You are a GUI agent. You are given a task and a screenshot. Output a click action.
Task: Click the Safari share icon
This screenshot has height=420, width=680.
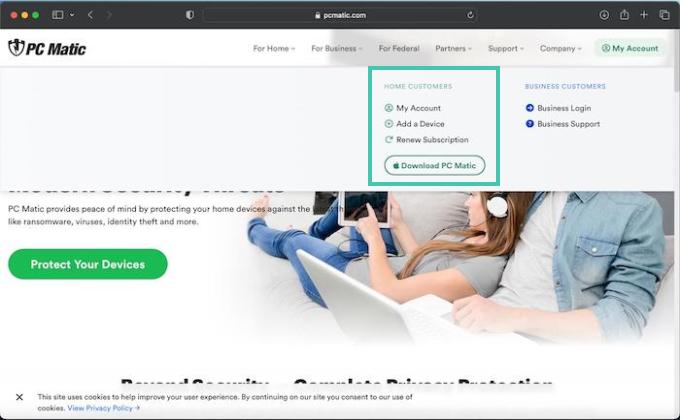[x=624, y=15]
